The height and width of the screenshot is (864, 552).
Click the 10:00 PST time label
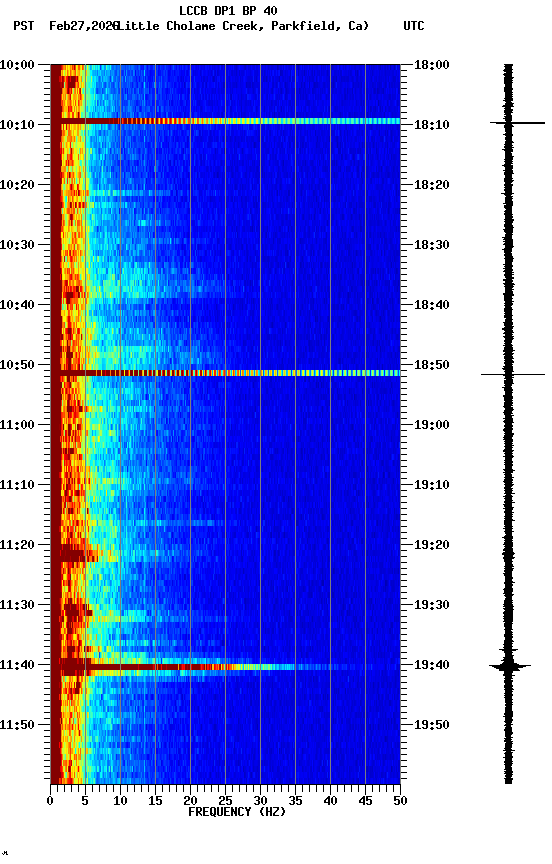click(17, 65)
